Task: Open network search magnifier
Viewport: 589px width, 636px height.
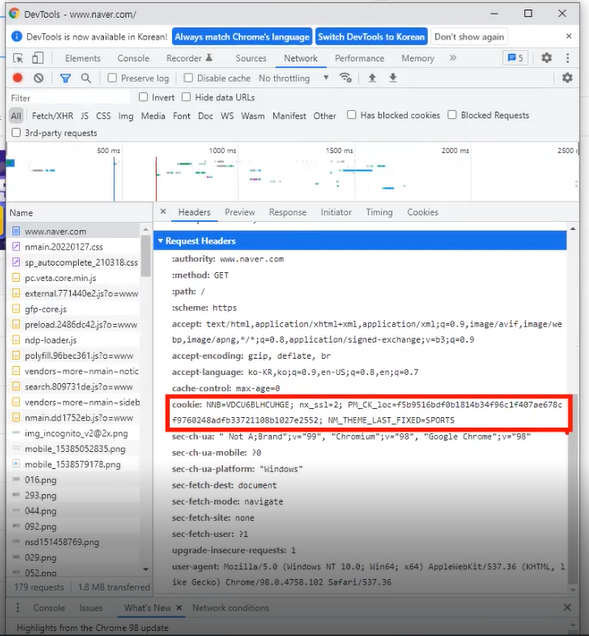Action: coord(86,78)
